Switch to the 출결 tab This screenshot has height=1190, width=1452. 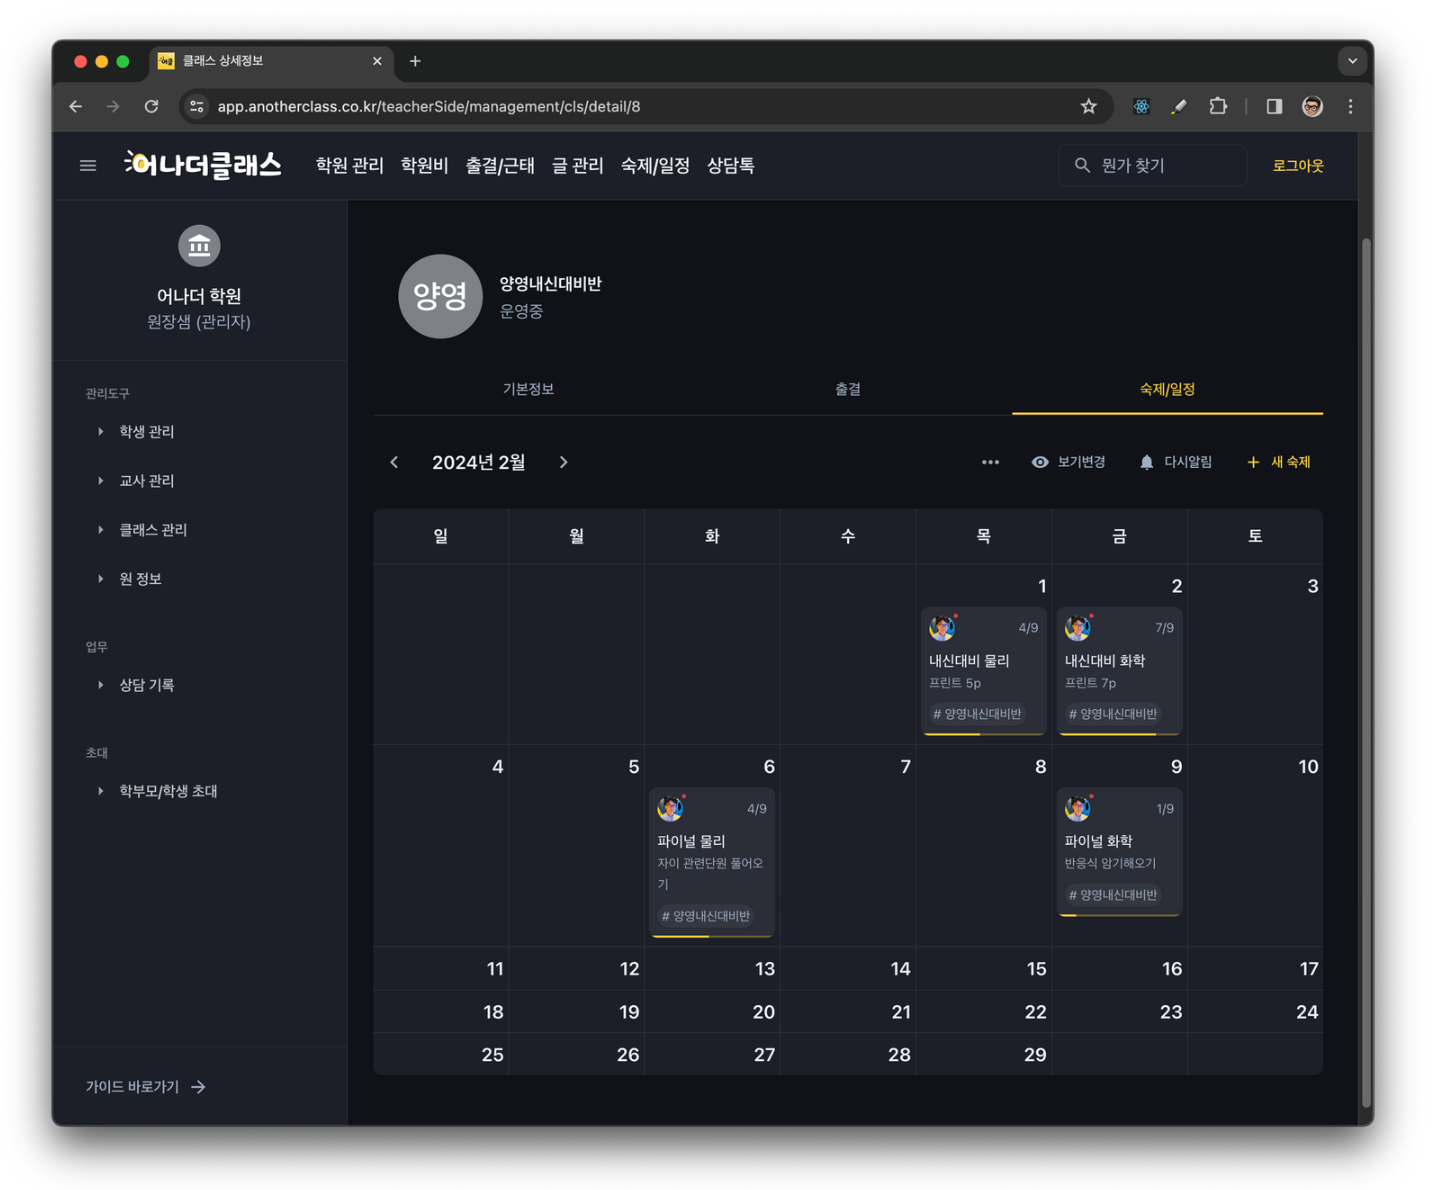click(x=848, y=389)
